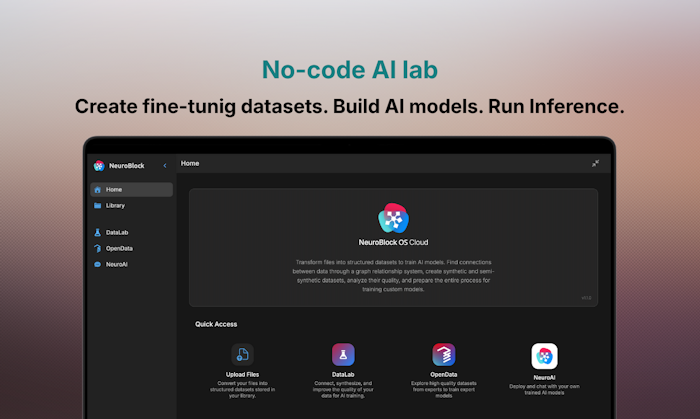Click the collapse window arrows icon in header
This screenshot has height=419, width=700.
[596, 163]
